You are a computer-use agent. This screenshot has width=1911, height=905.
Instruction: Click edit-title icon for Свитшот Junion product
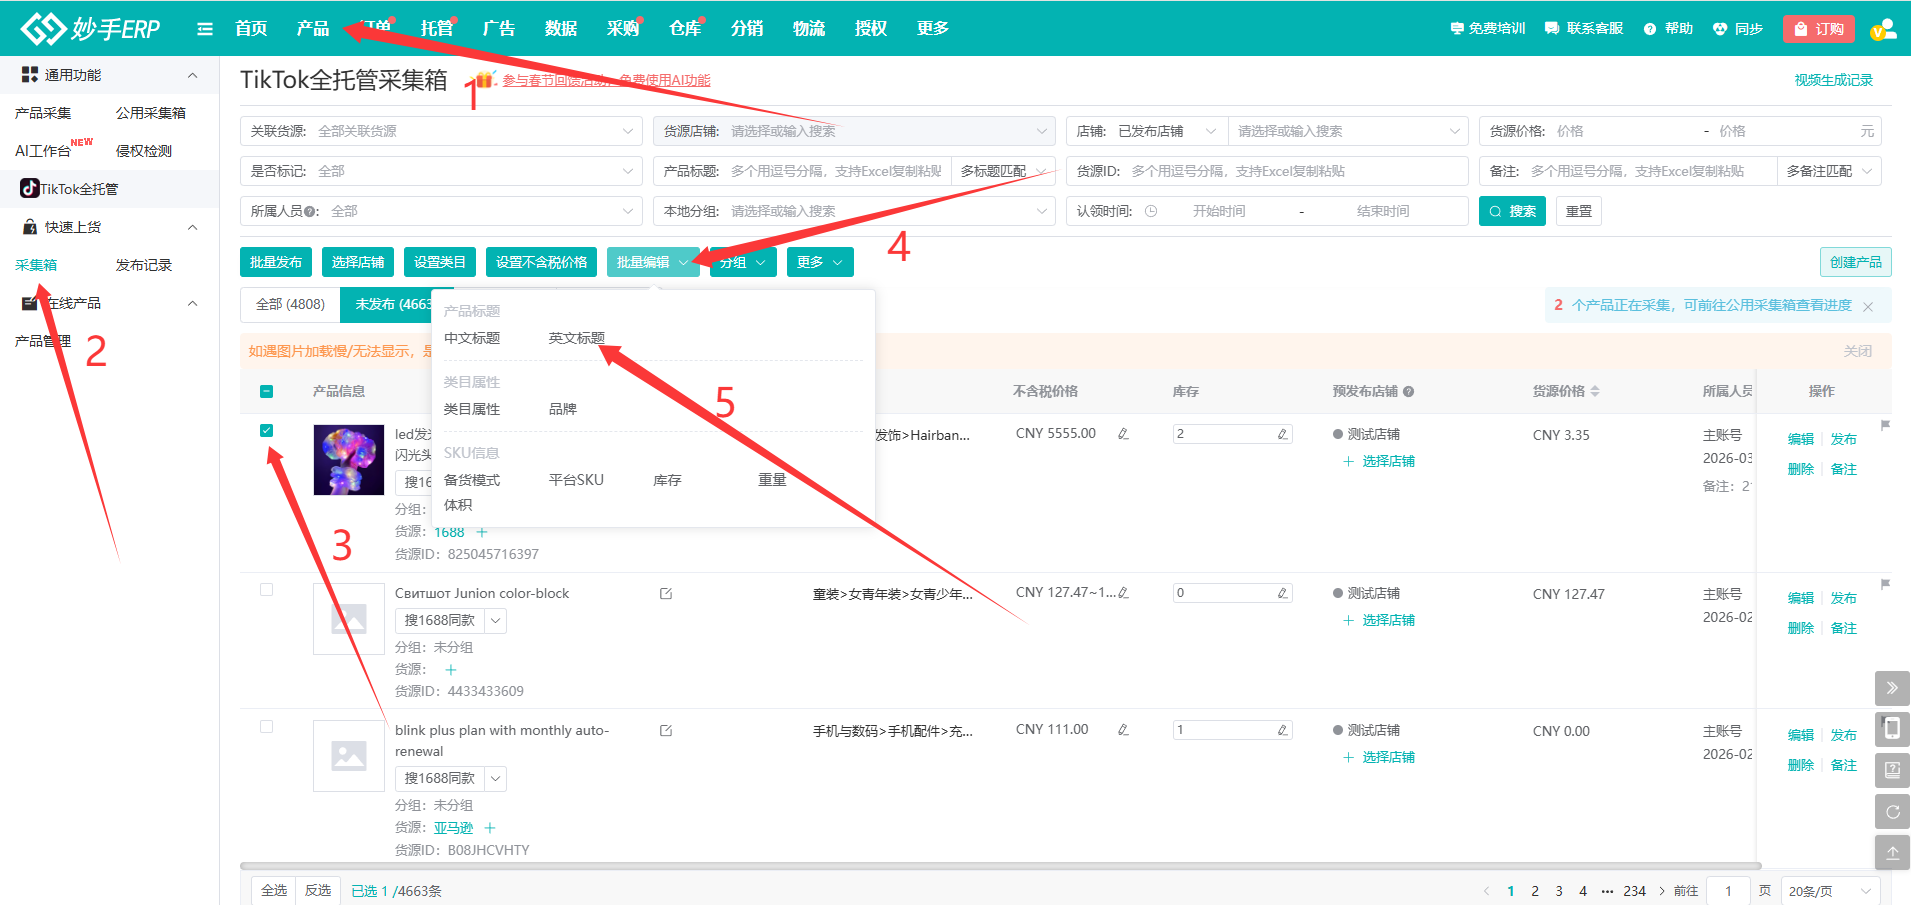(666, 594)
